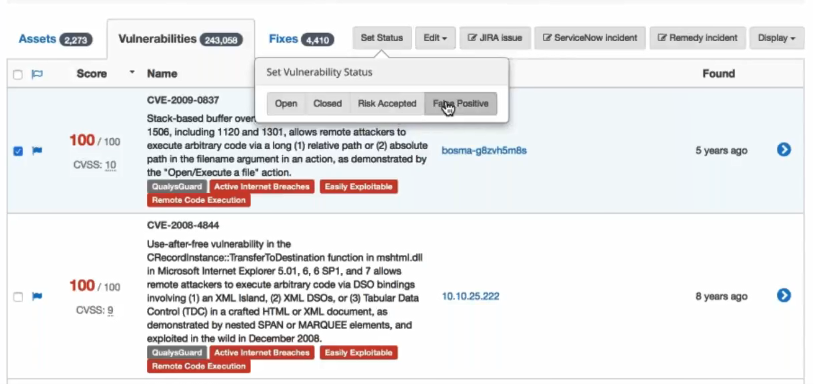Image resolution: width=814 pixels, height=384 pixels.
Task: Toggle the flag on the CVE-2009-0837 row
Action: (x=37, y=151)
